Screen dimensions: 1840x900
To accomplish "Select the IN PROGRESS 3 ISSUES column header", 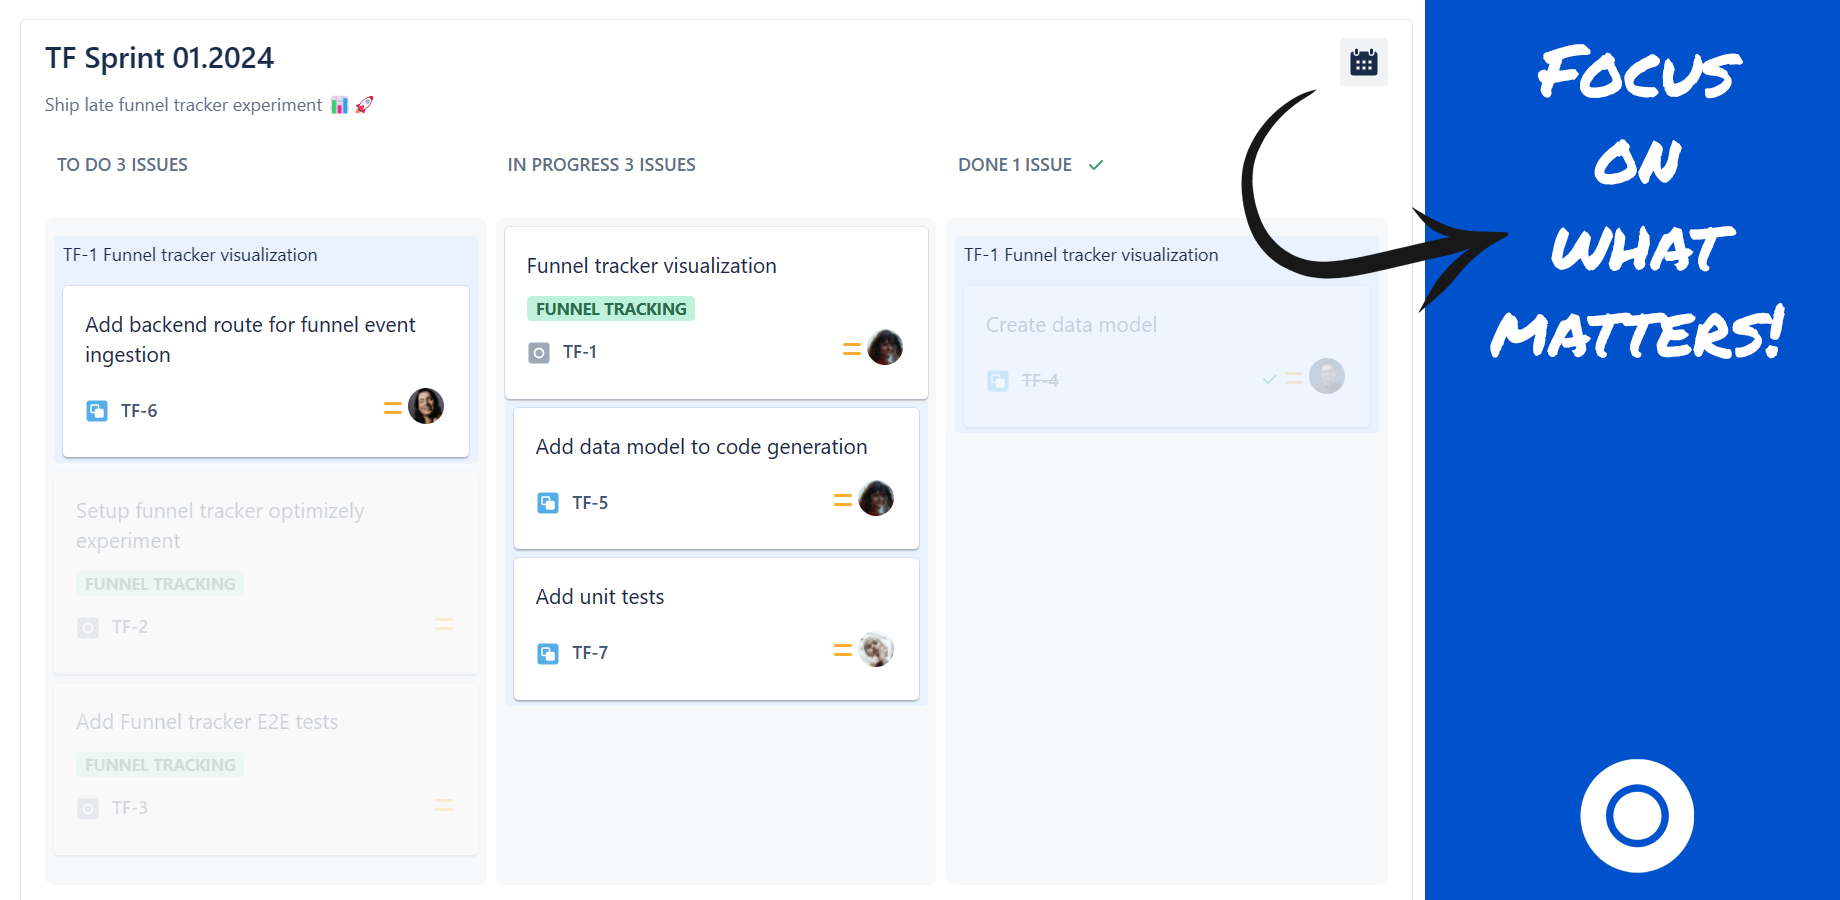I will (601, 165).
